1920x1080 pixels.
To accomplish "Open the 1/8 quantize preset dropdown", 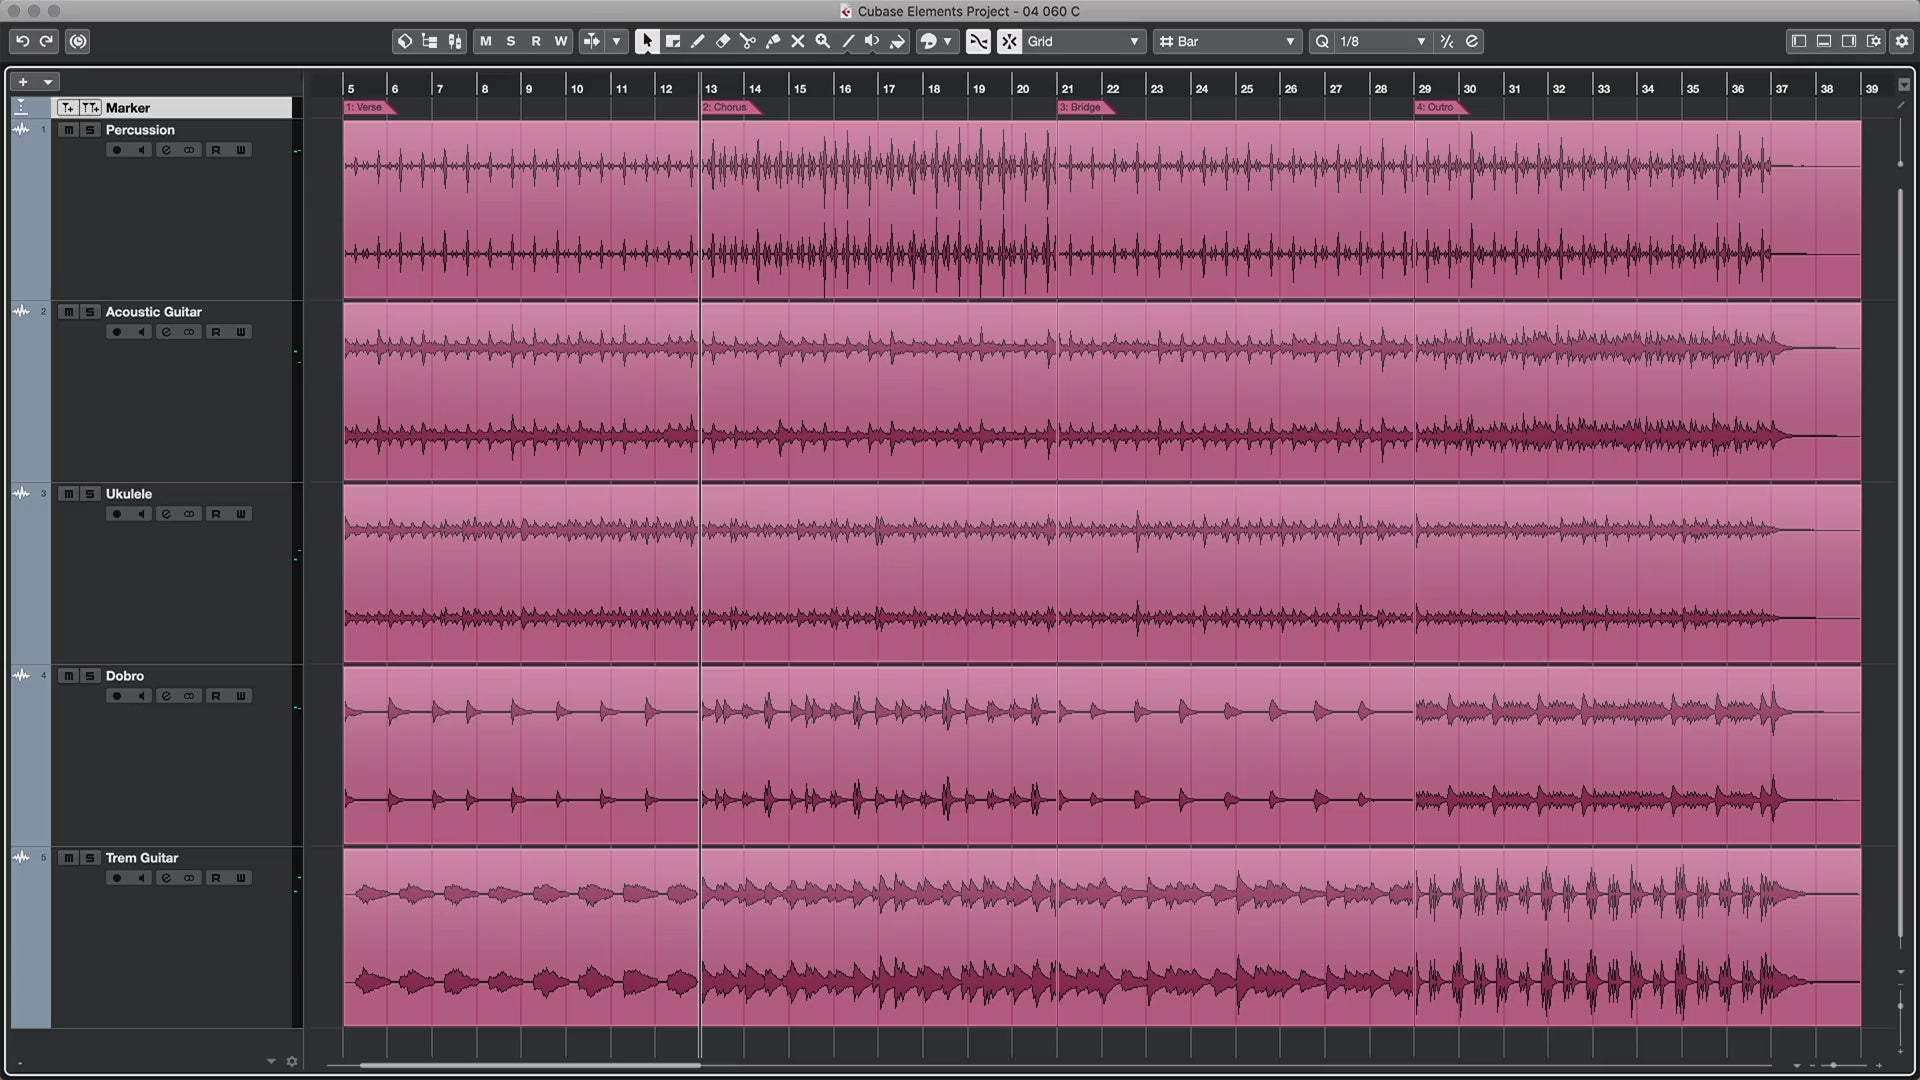I will coord(1382,41).
